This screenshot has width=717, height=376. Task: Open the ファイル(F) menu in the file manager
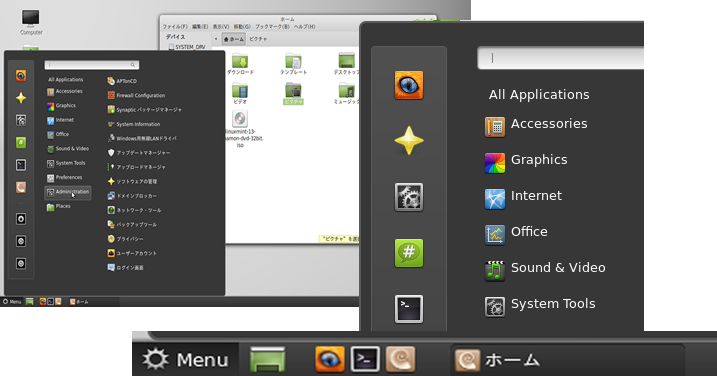[175, 27]
